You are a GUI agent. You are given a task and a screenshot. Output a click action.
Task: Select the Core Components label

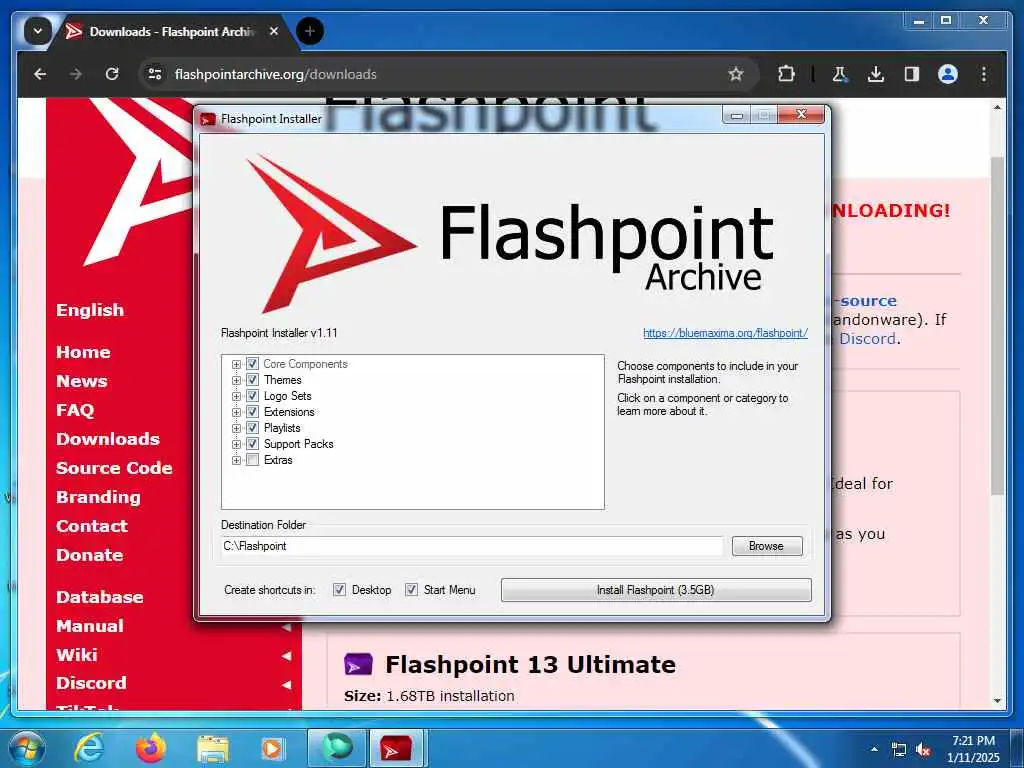tap(305, 364)
